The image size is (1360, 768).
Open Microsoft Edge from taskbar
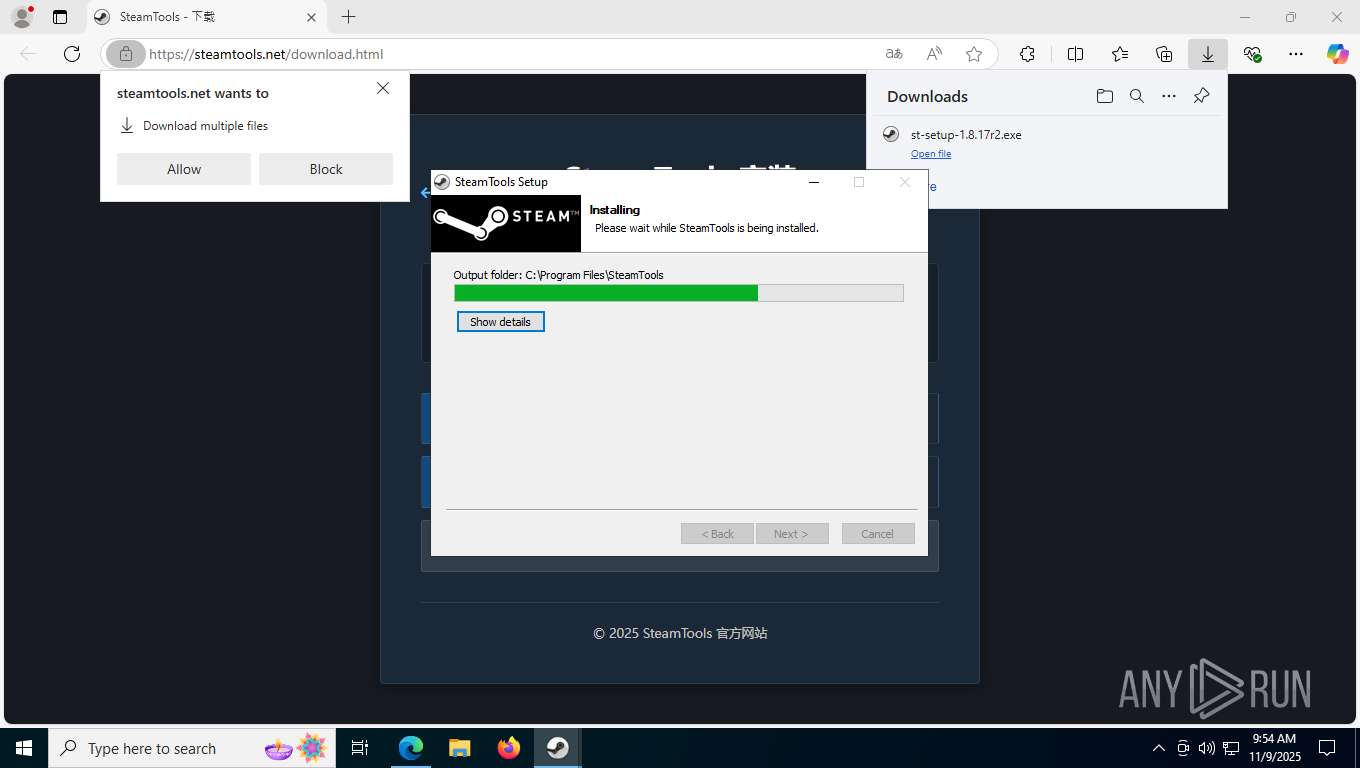(411, 748)
